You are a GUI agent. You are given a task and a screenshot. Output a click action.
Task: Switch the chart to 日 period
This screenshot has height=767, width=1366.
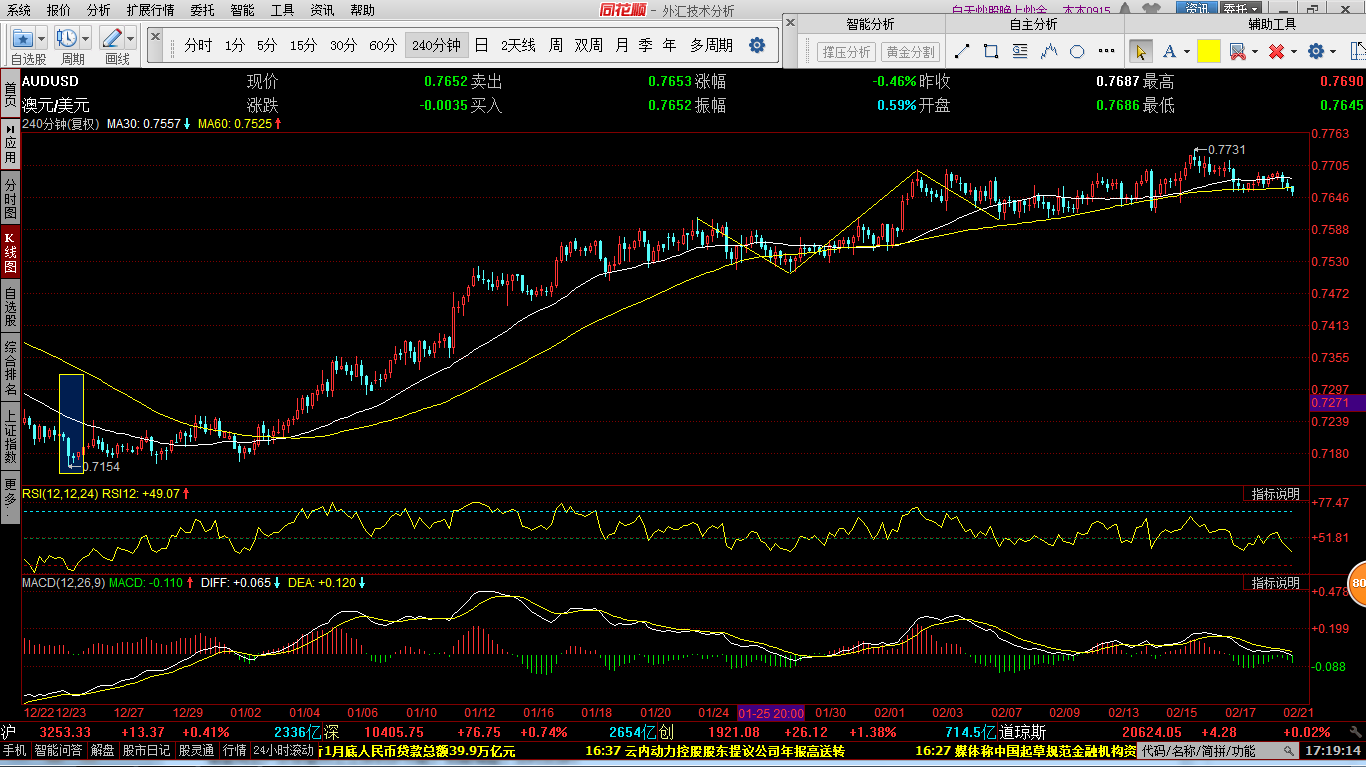coord(481,46)
